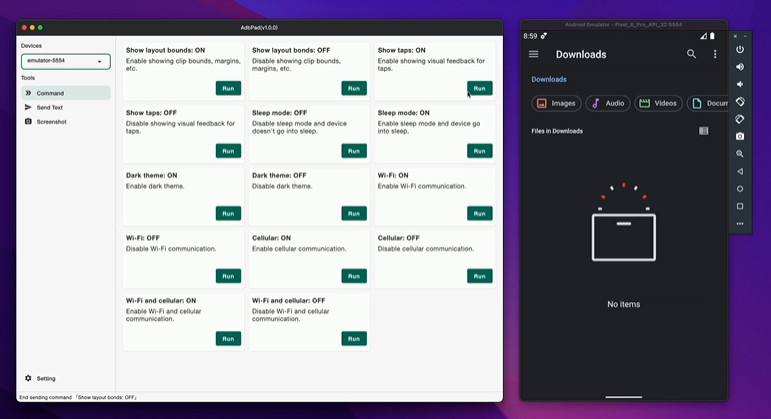Image resolution: width=771 pixels, height=419 pixels.
Task: Run Wi-Fi: OFF command
Action: pyautogui.click(x=228, y=276)
